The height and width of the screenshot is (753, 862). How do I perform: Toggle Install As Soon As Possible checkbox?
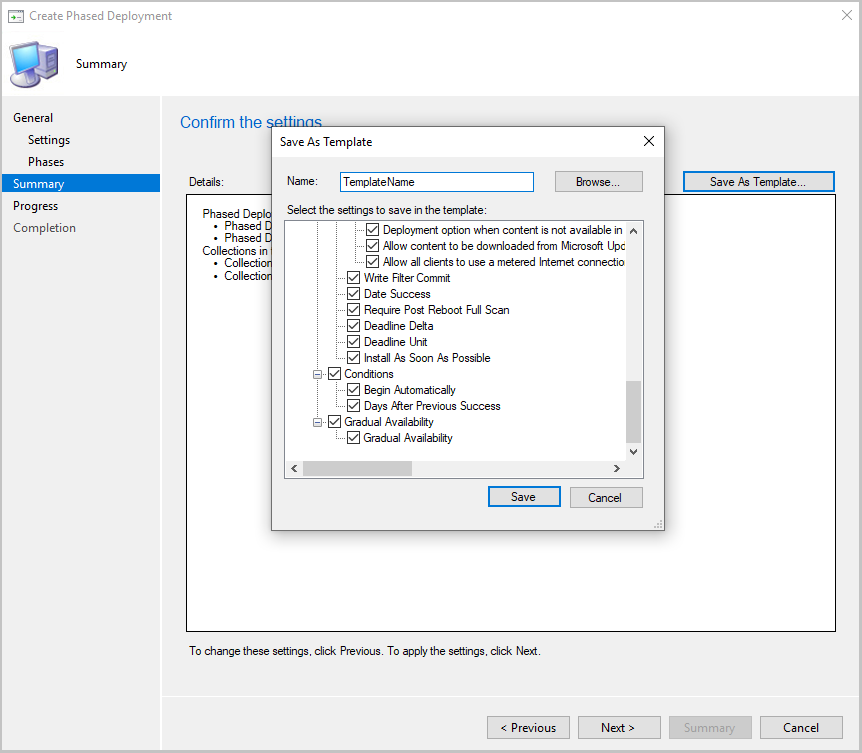(353, 358)
